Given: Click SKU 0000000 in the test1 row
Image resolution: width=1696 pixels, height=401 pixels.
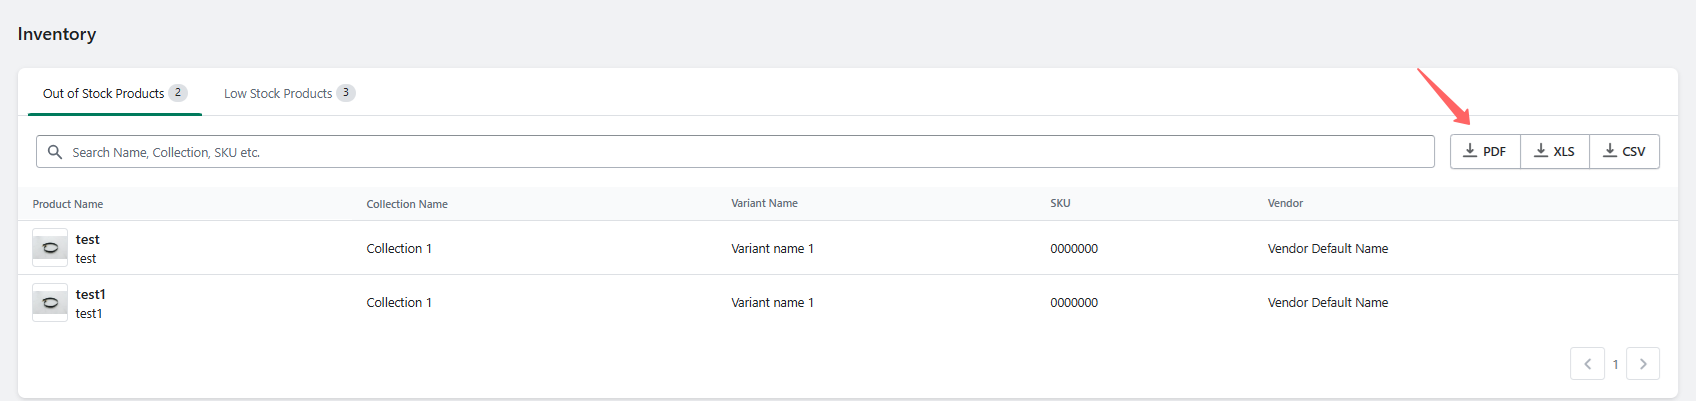Looking at the screenshot, I should [x=1074, y=302].
